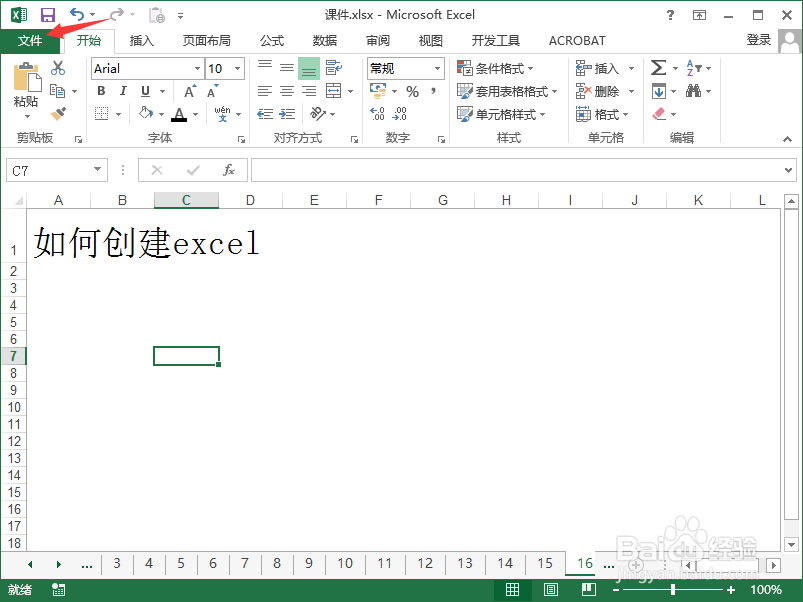Screen dimensions: 803x602
Task: Click the AutoSum sigma icon
Action: tap(659, 68)
